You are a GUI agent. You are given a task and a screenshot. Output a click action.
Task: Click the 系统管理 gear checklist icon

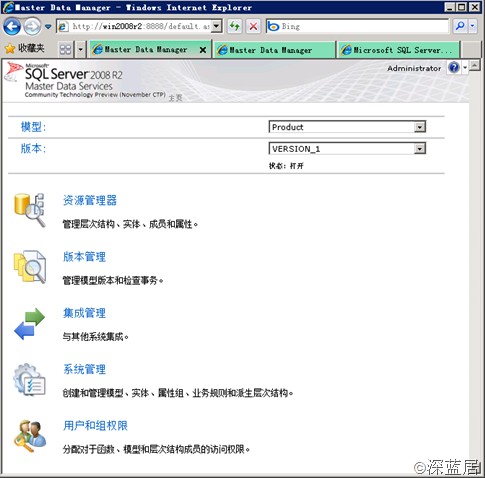(29, 380)
